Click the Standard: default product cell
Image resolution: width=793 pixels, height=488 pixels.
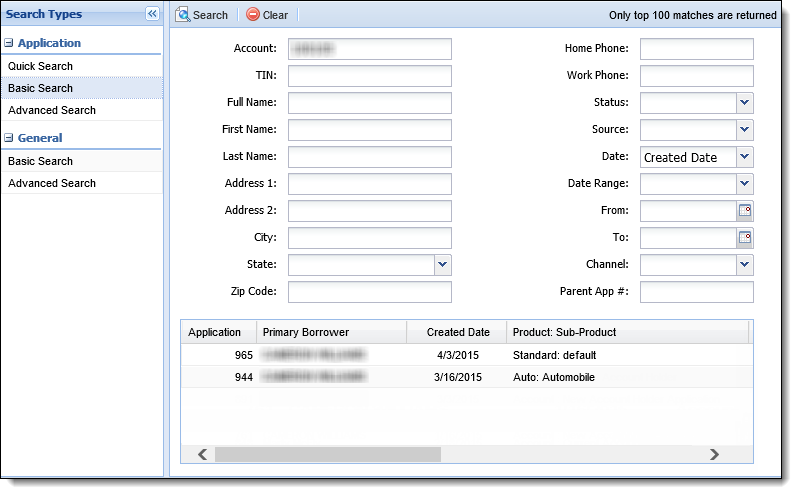554,355
